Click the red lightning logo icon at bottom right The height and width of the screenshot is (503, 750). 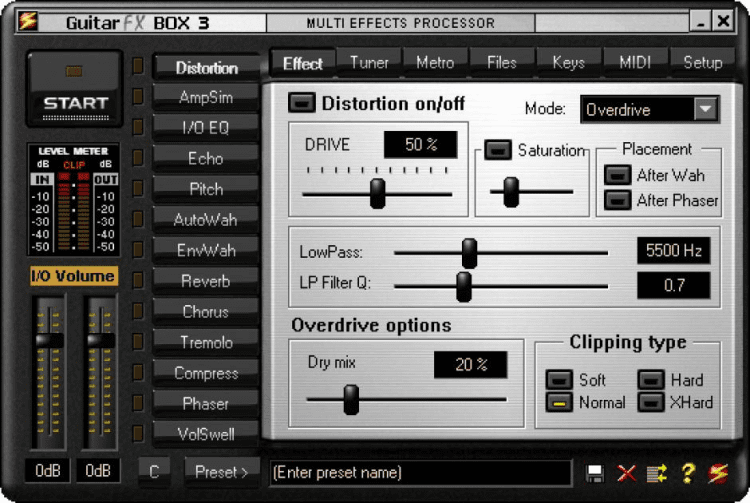coord(718,473)
